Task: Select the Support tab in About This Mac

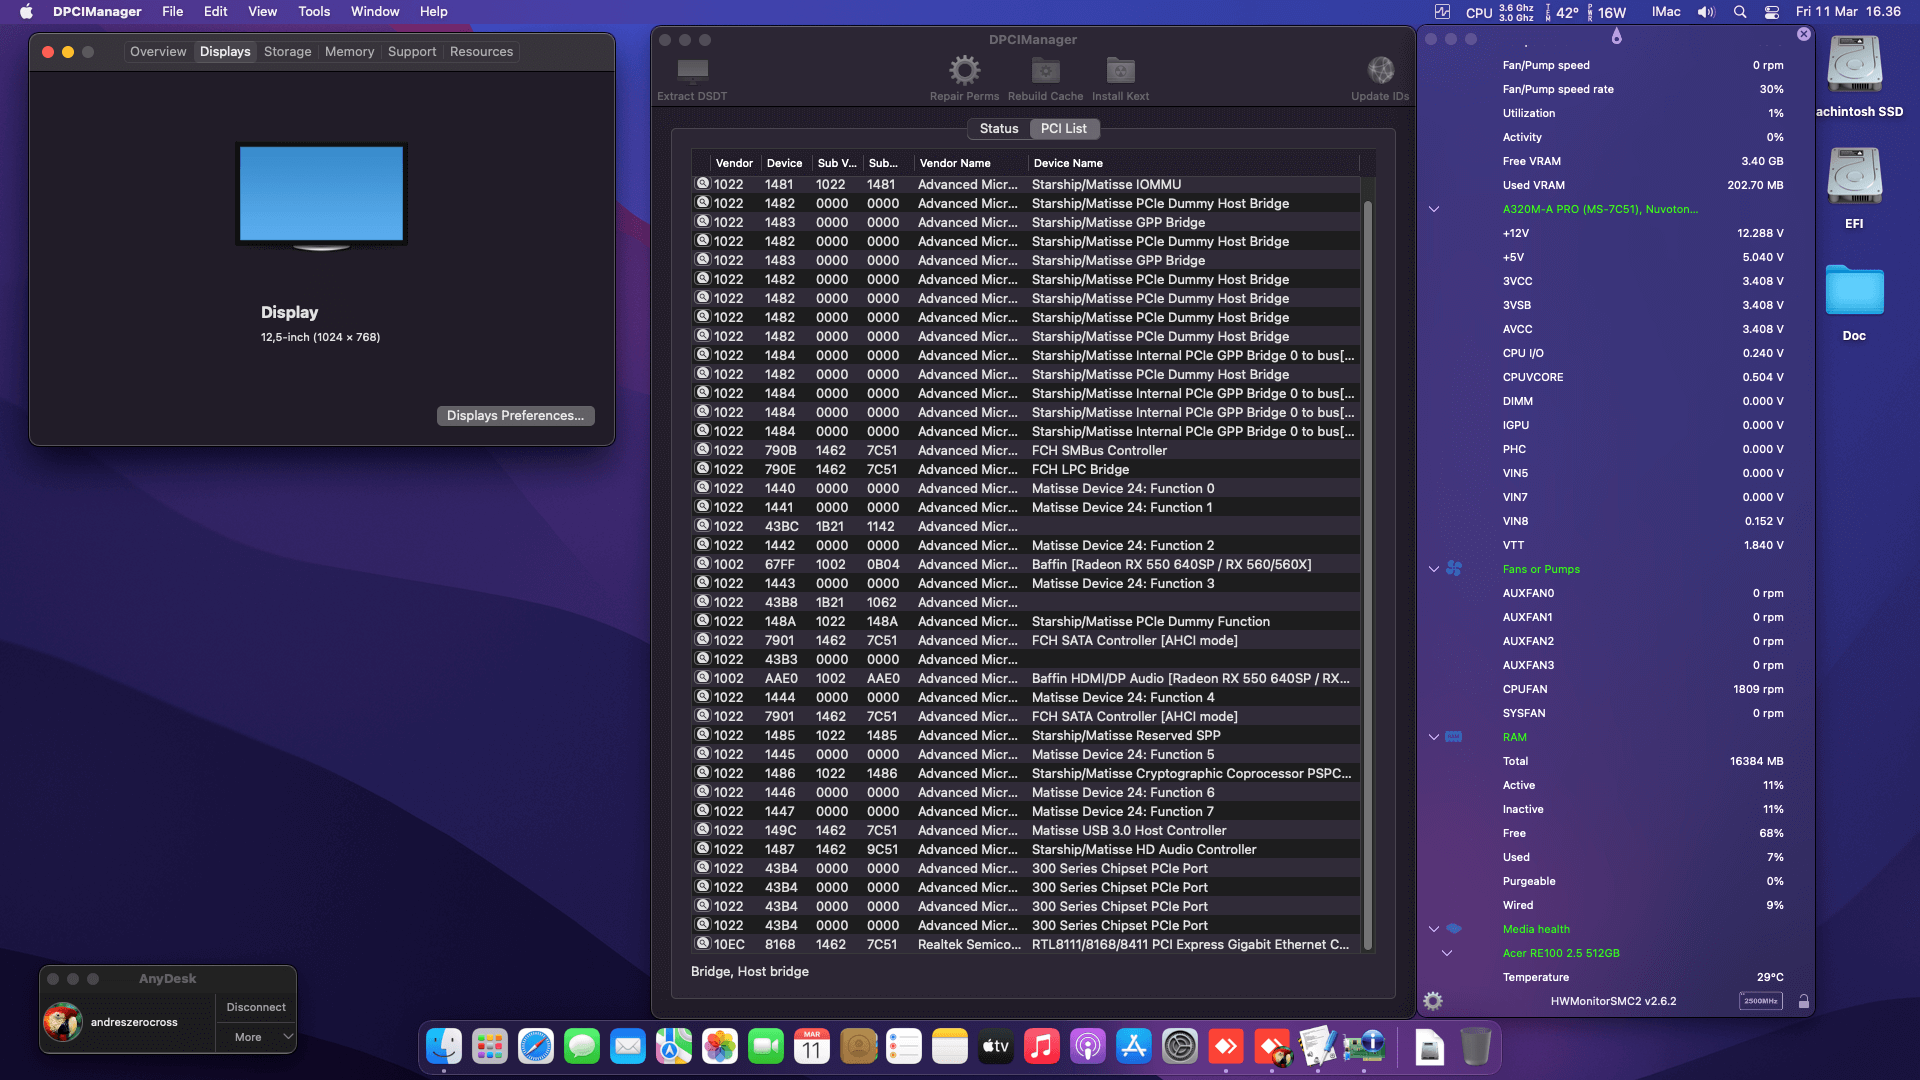Action: pyautogui.click(x=412, y=51)
